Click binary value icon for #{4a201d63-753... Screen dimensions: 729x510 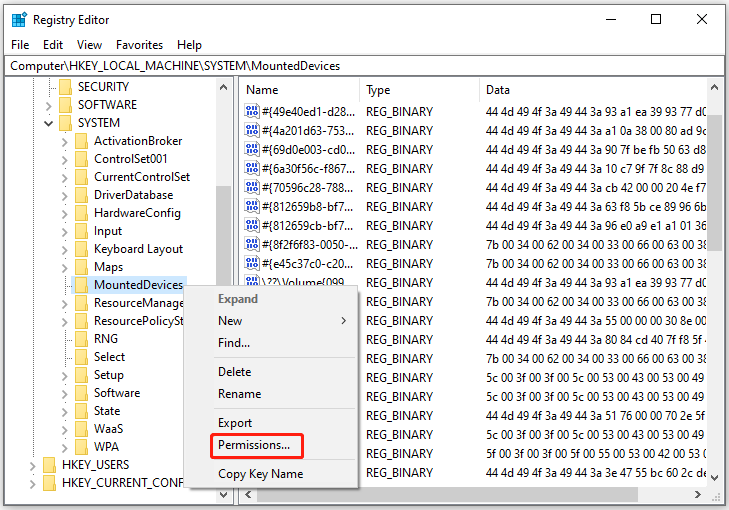point(252,131)
